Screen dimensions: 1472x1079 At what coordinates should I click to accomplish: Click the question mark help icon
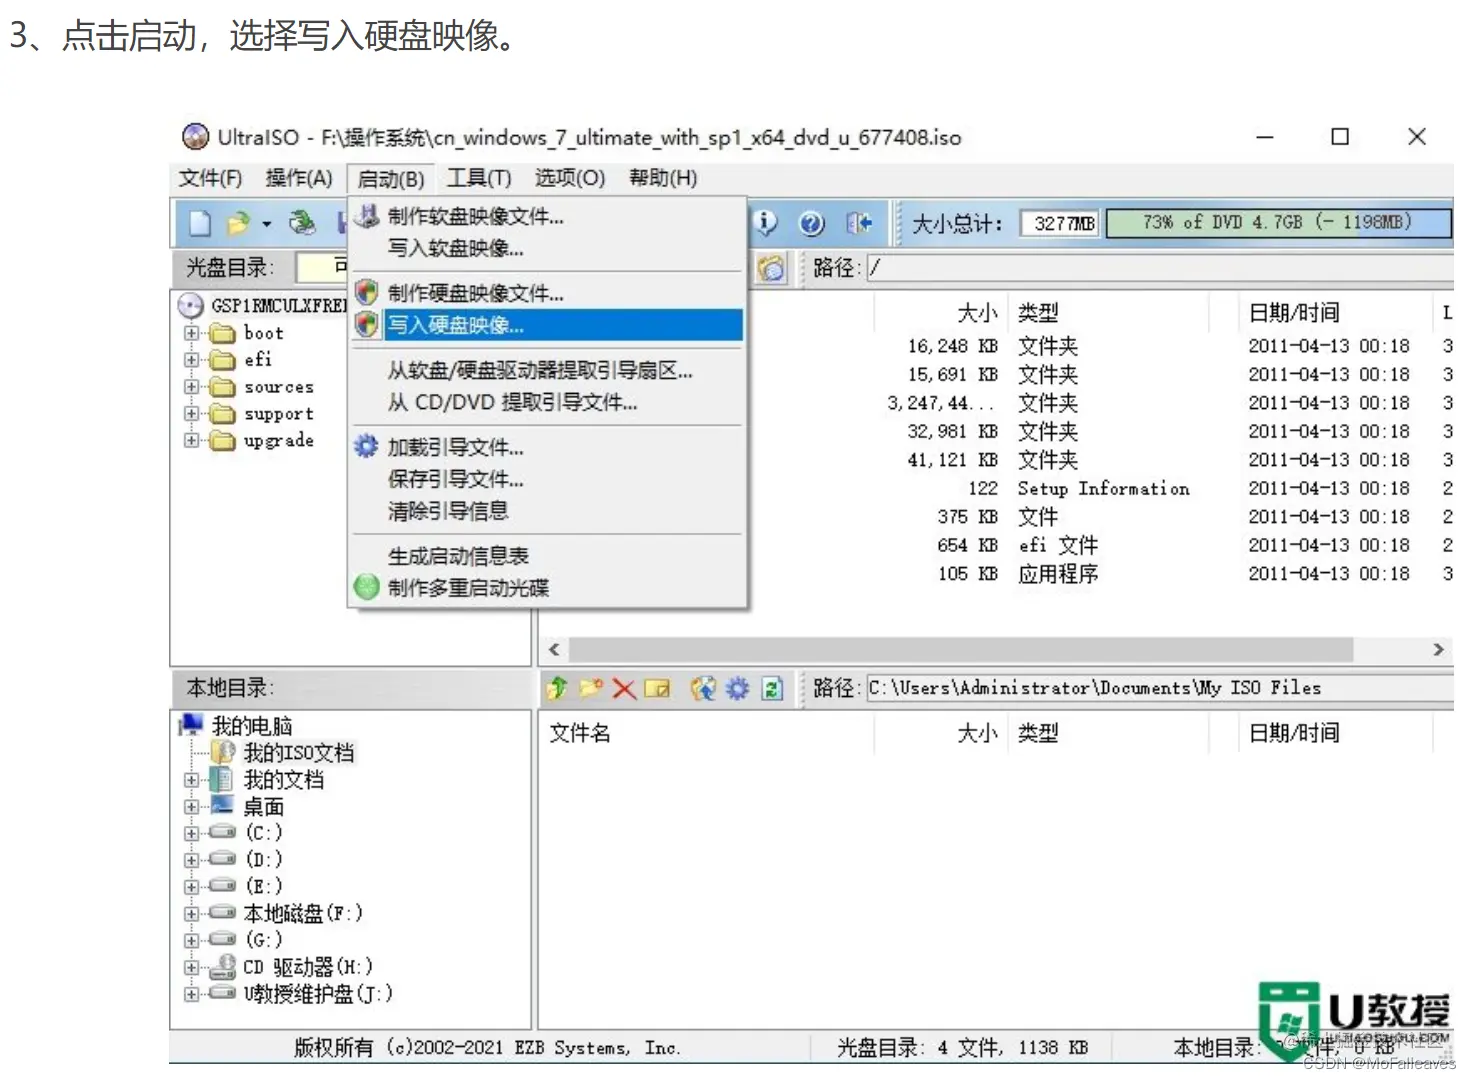coord(812,223)
